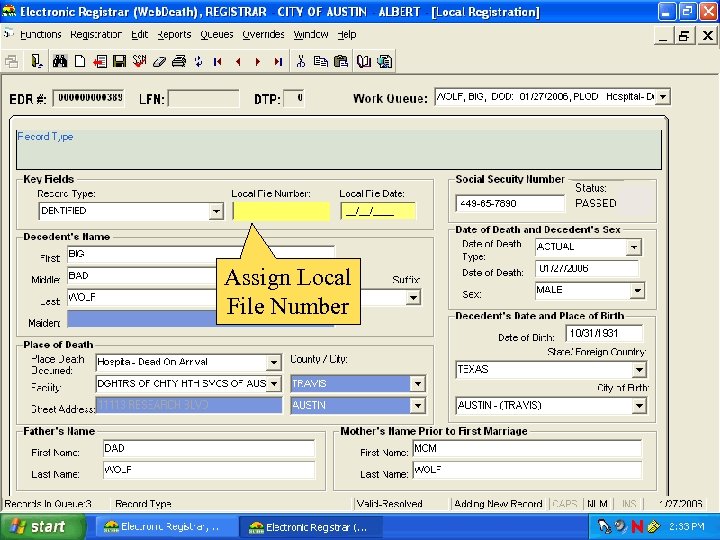Viewport: 720px width, 540px height.
Task: Open the Registration menu
Action: pyautogui.click(x=96, y=34)
